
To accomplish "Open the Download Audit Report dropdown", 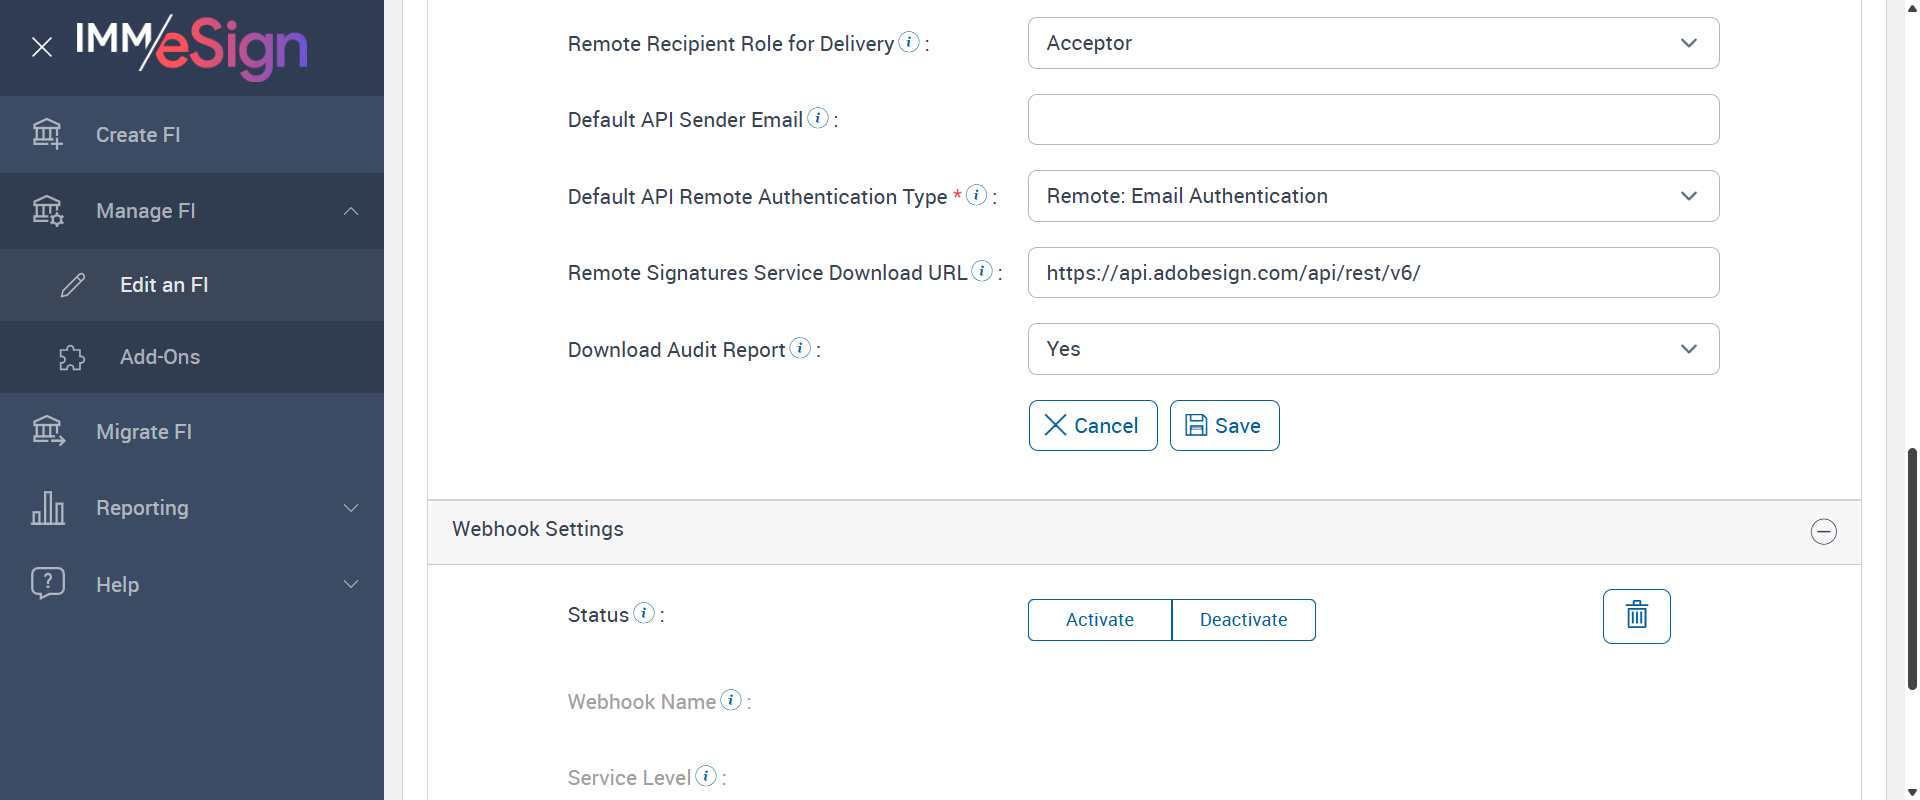I will click(x=1373, y=349).
